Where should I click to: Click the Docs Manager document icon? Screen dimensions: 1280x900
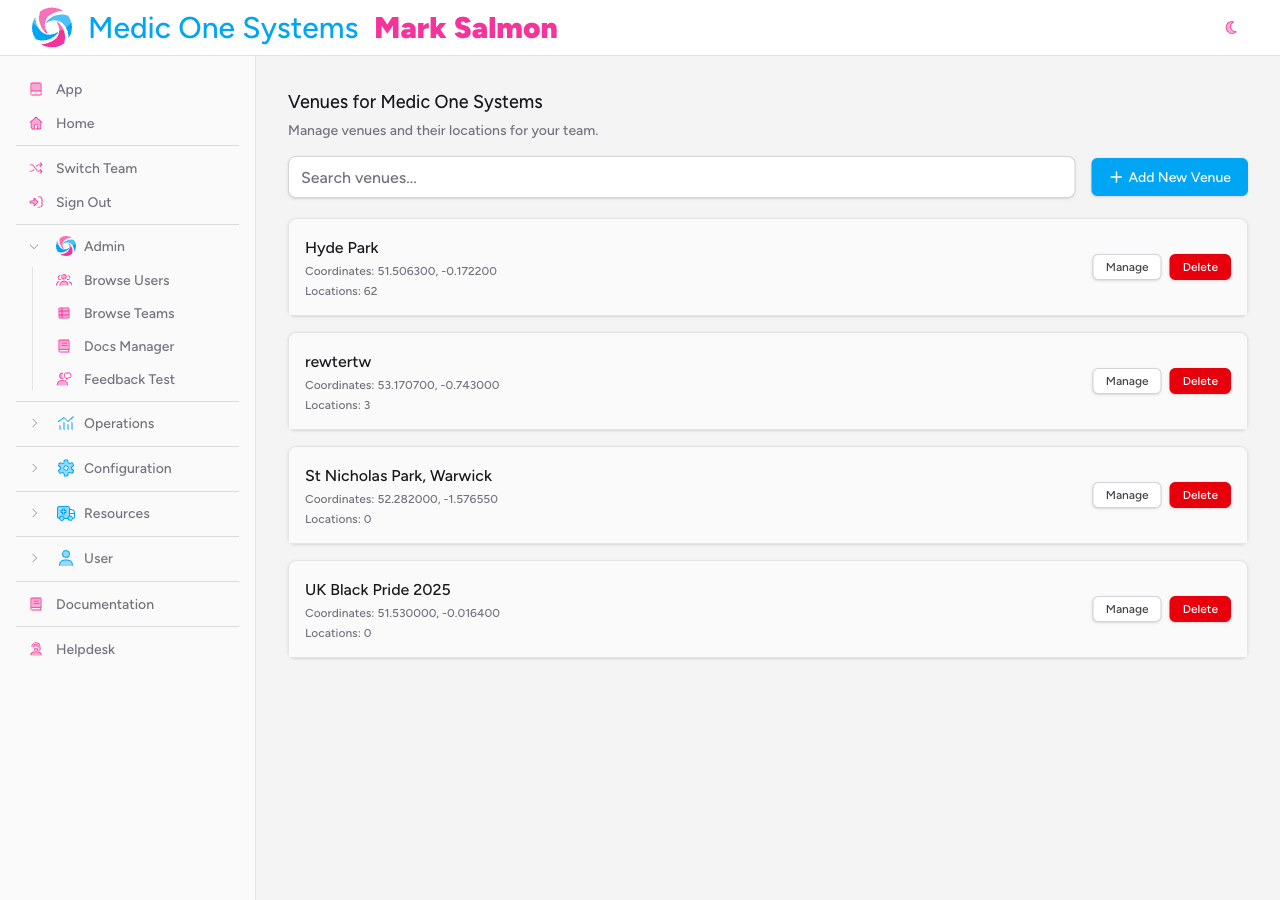64,346
